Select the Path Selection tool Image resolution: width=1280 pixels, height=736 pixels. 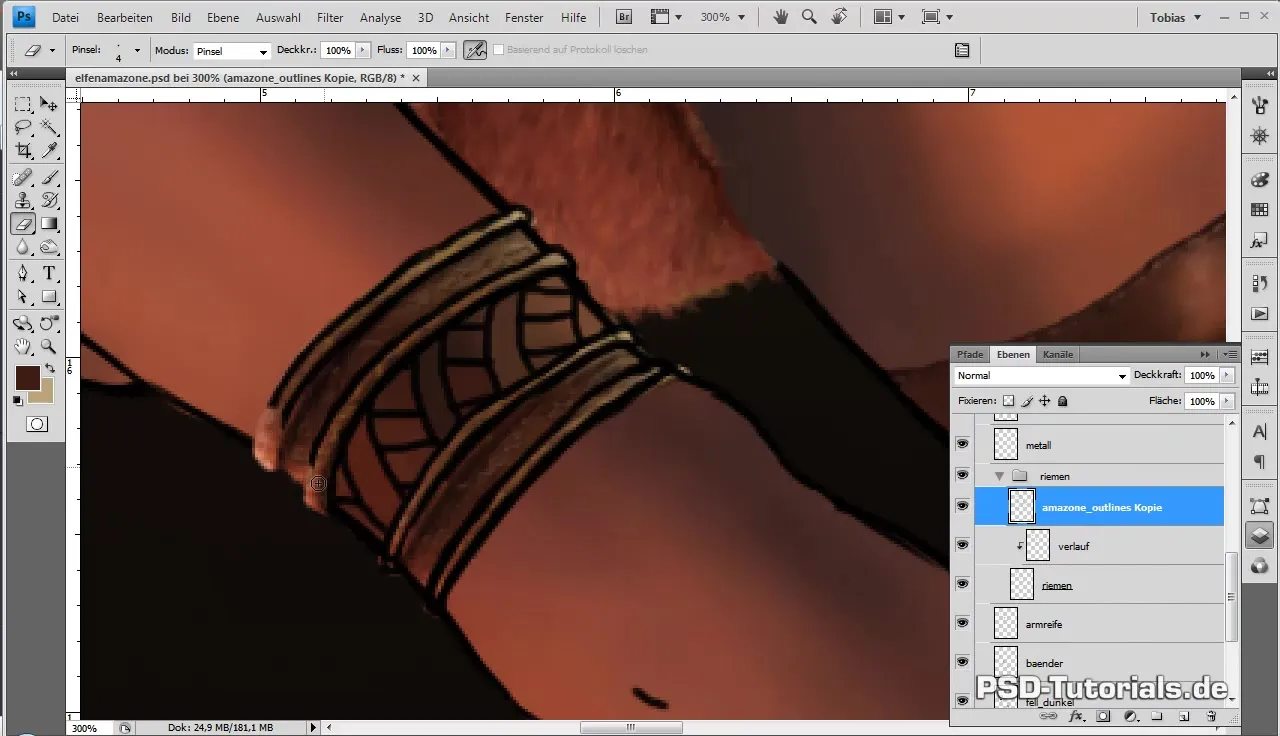click(23, 297)
